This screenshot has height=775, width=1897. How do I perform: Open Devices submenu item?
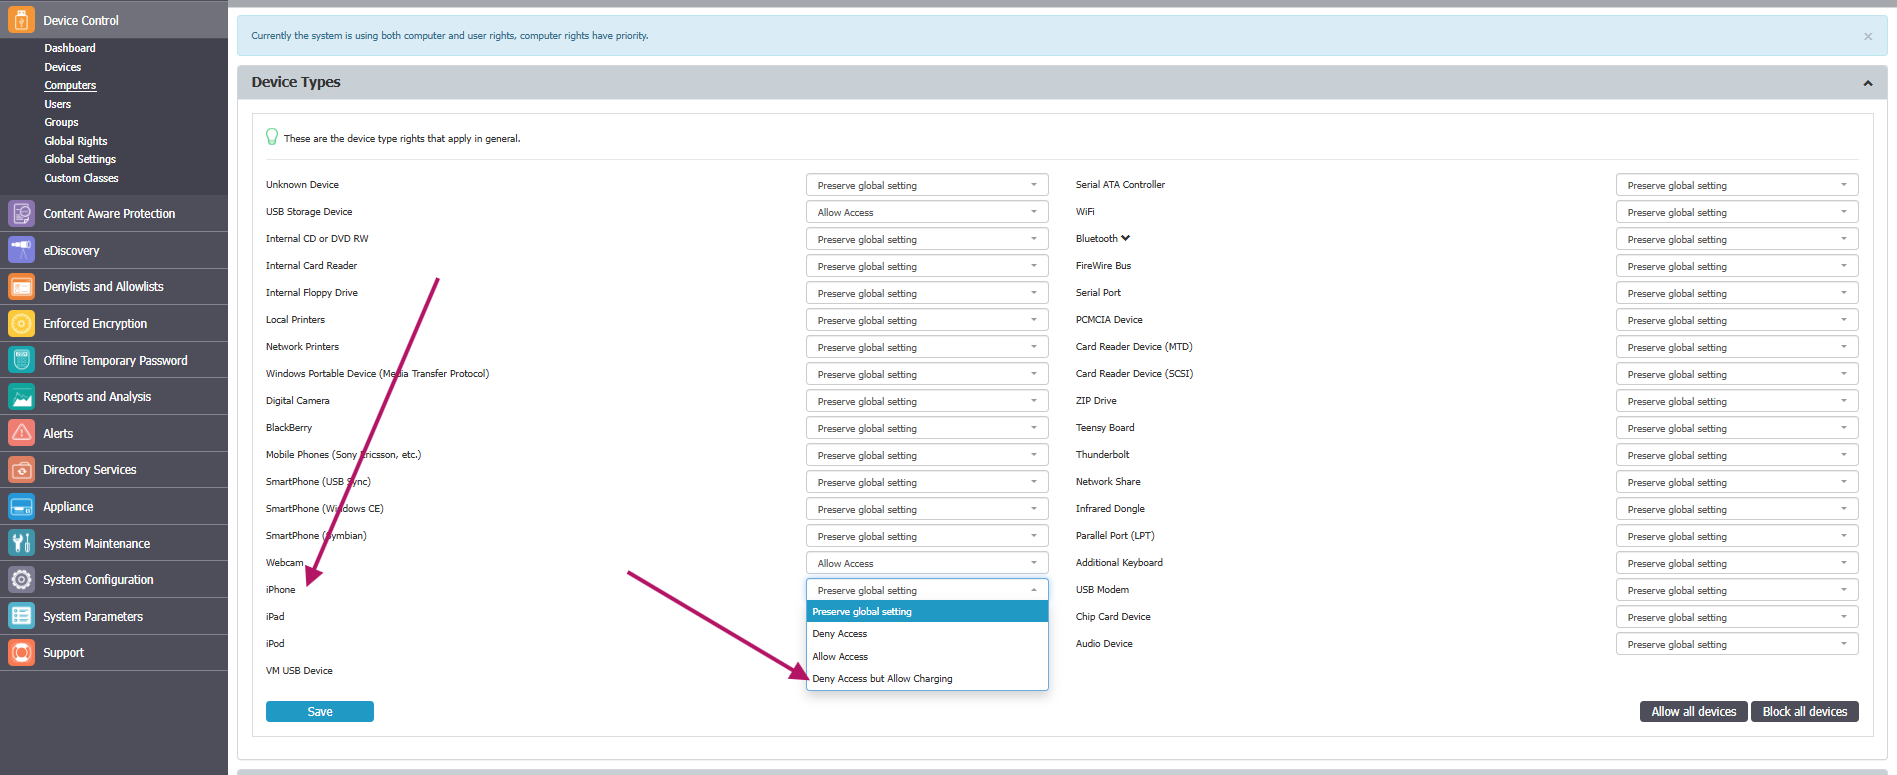(x=63, y=67)
